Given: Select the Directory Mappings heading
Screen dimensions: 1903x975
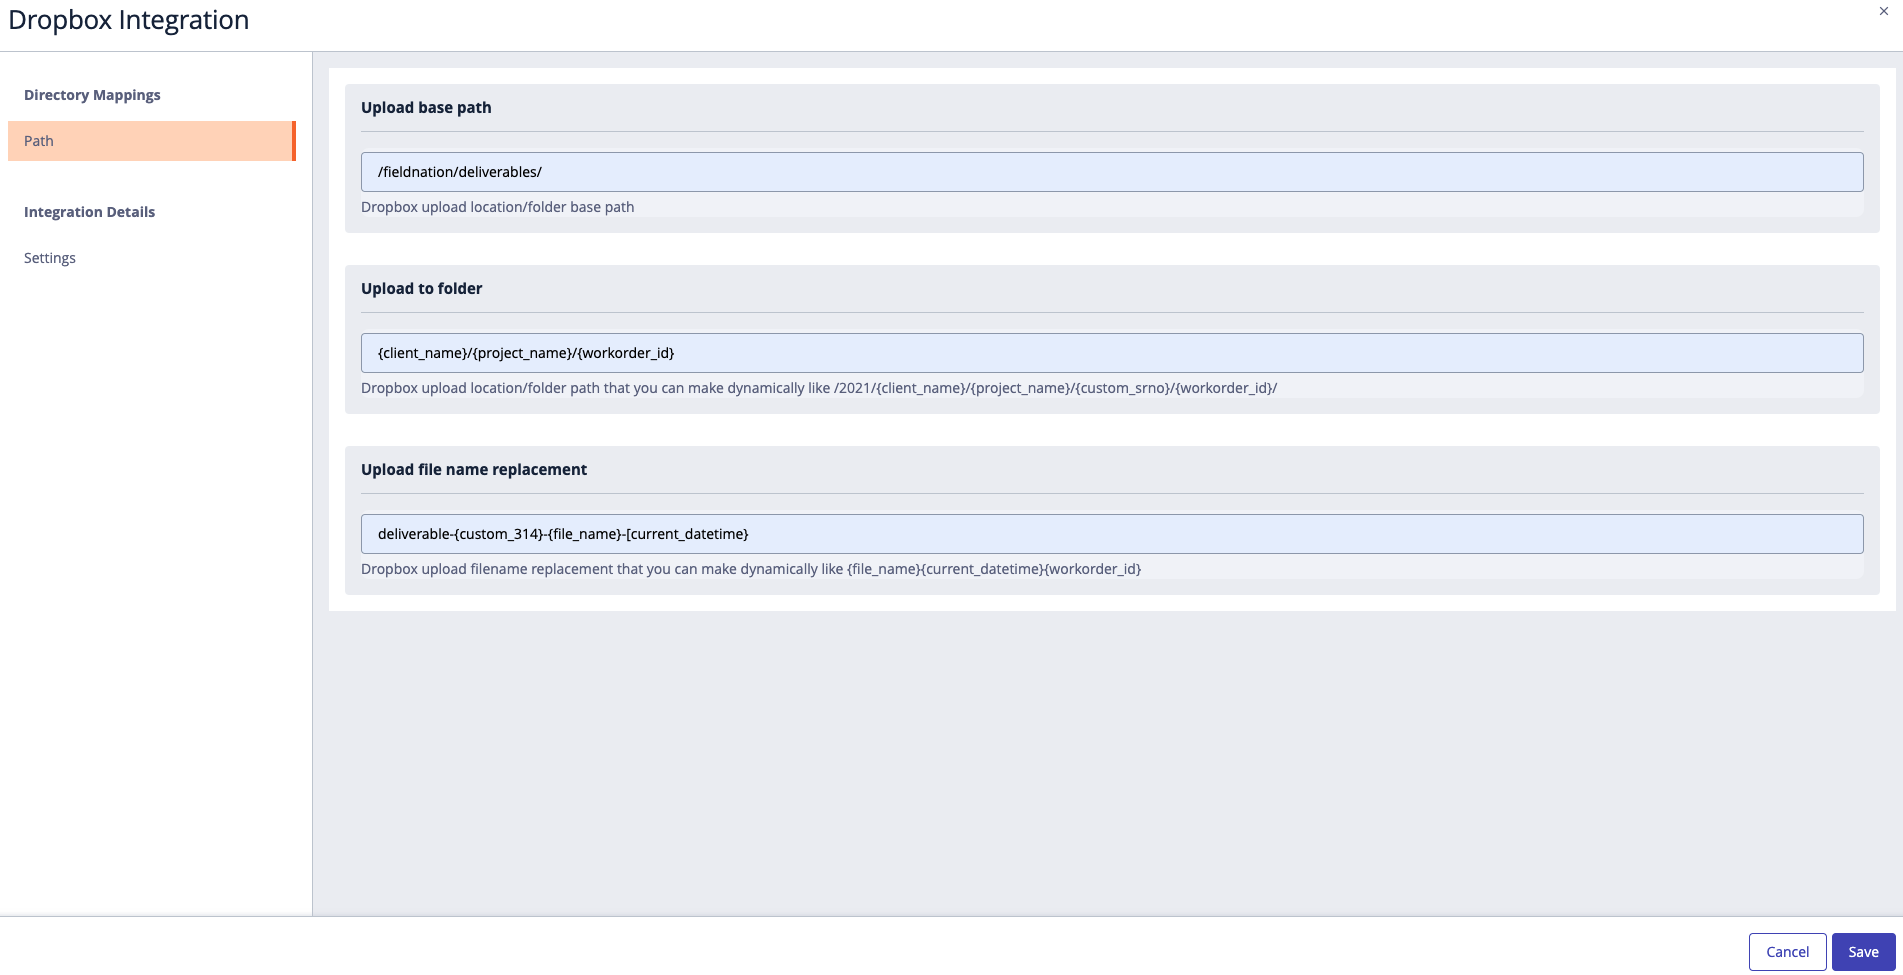Looking at the screenshot, I should pos(92,95).
